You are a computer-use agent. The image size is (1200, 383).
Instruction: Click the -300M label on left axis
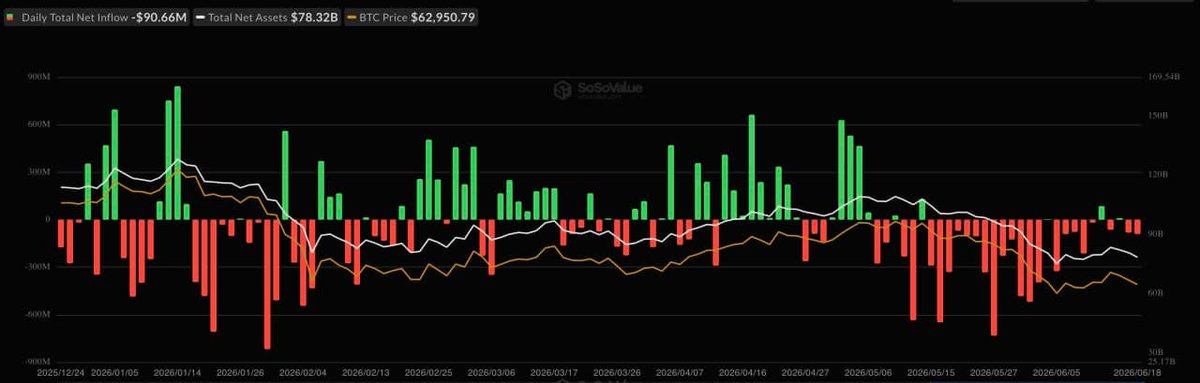(37, 267)
